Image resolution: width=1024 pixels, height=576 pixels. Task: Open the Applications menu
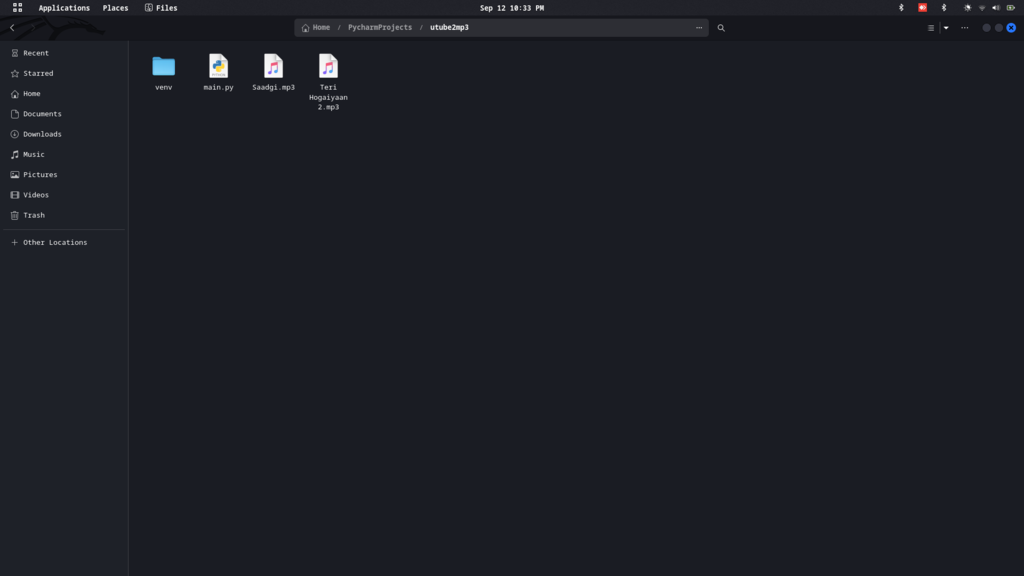(x=64, y=8)
